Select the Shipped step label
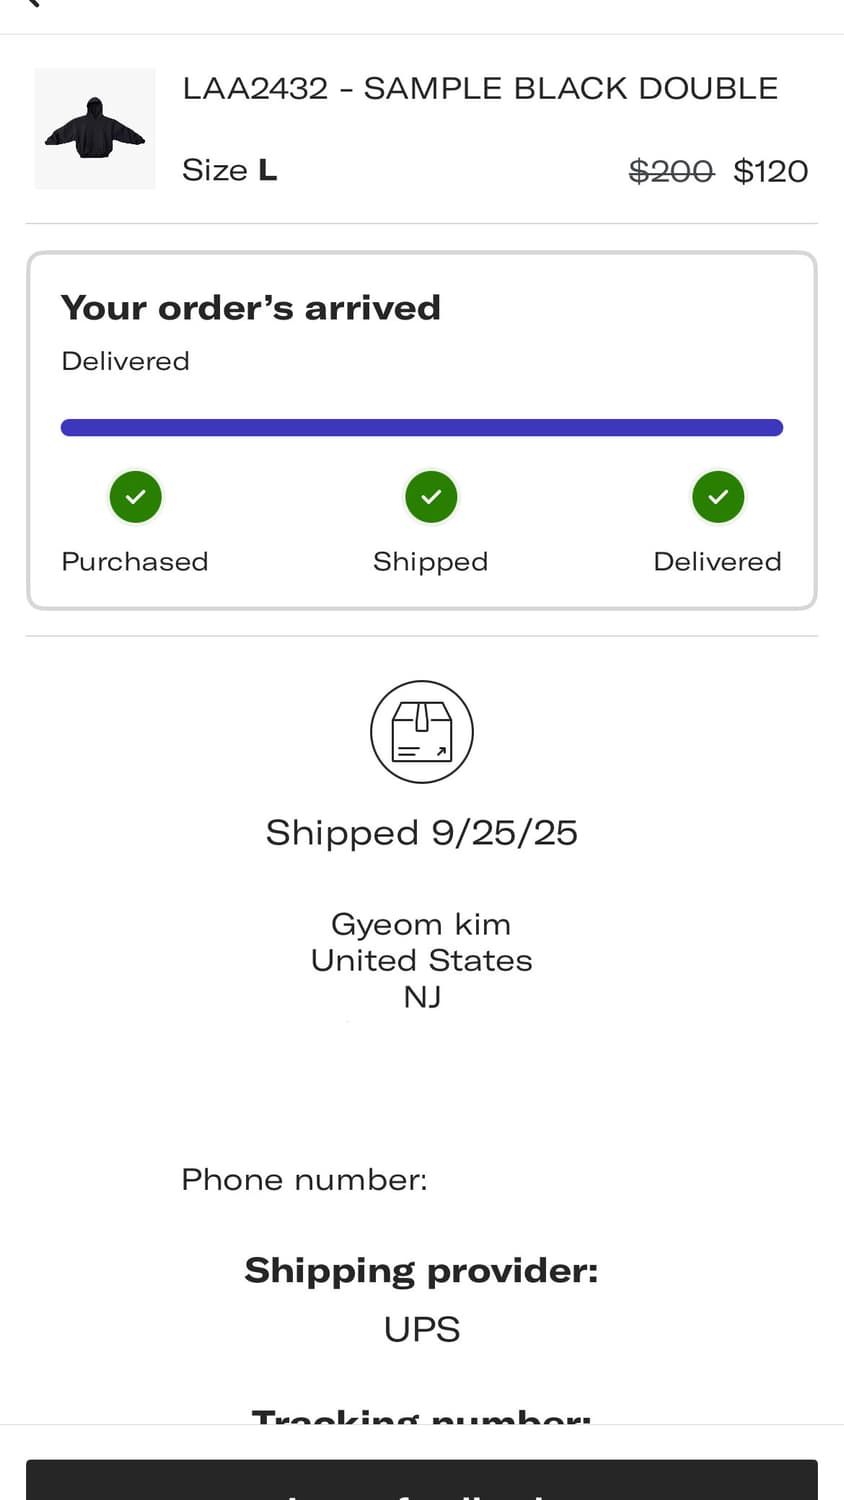This screenshot has width=844, height=1500. click(431, 562)
